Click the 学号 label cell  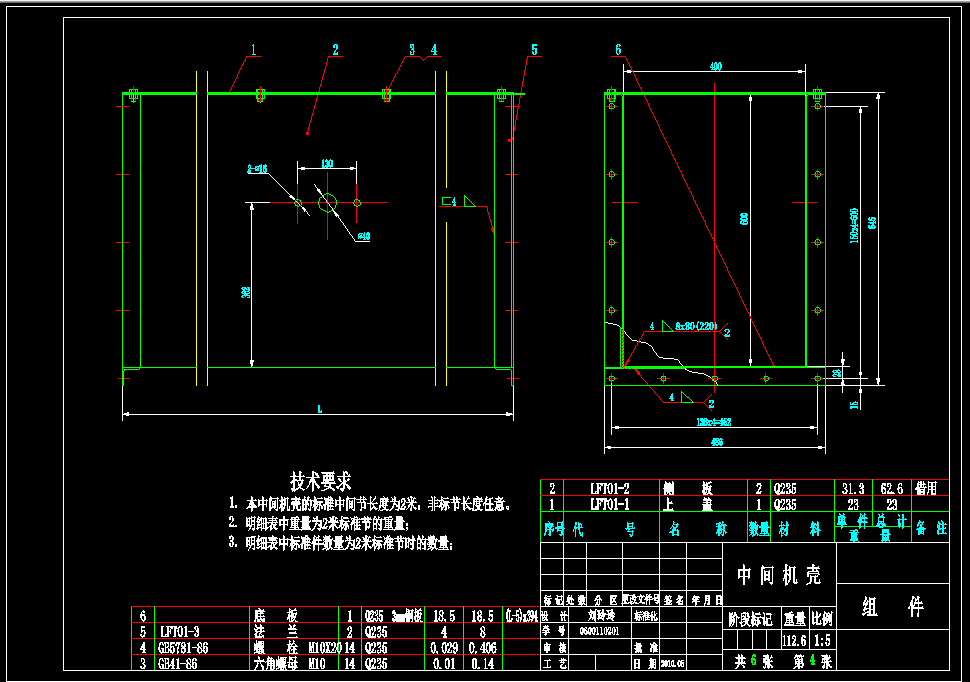(x=555, y=631)
